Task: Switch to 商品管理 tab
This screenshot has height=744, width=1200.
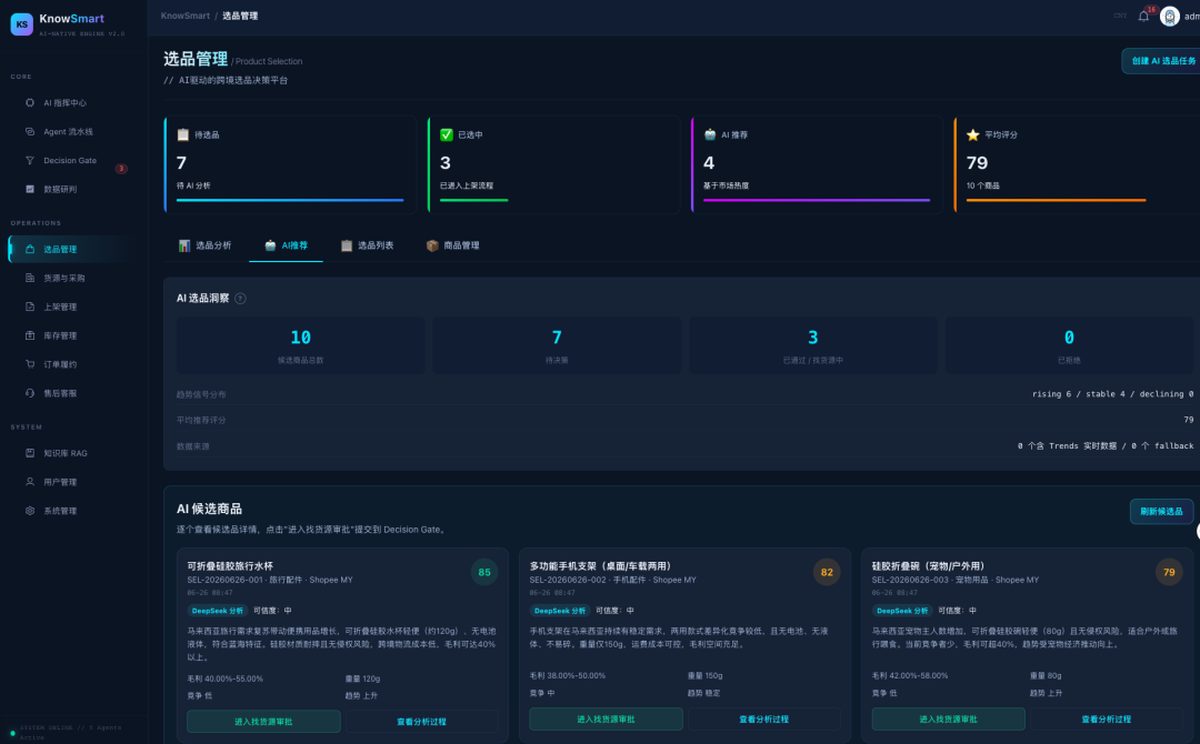Action: pos(453,245)
